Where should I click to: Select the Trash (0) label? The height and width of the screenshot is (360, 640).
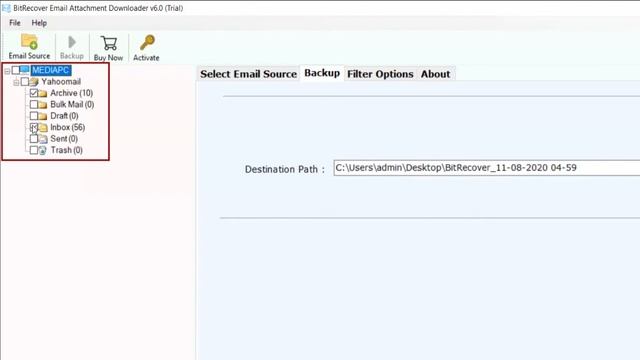point(67,150)
